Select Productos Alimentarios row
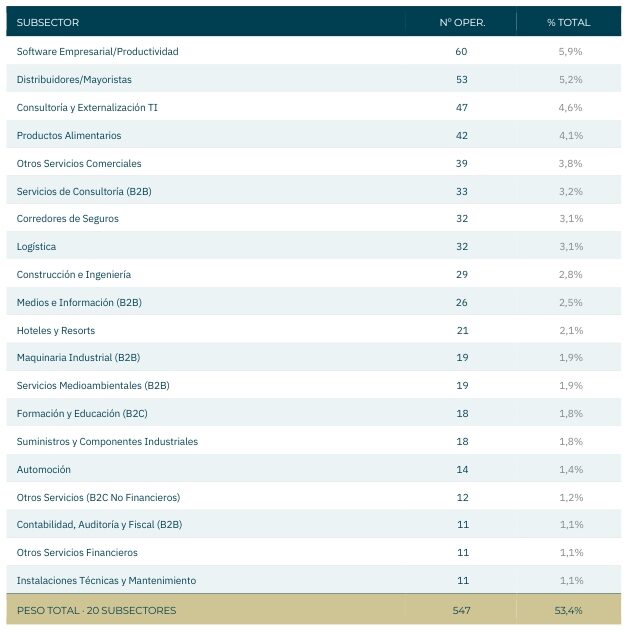 click(x=313, y=135)
